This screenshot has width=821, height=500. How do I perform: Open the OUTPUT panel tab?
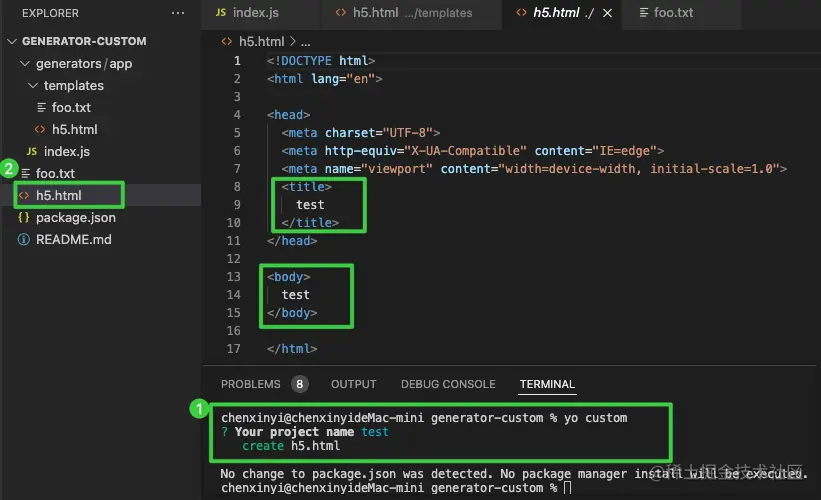pos(353,384)
